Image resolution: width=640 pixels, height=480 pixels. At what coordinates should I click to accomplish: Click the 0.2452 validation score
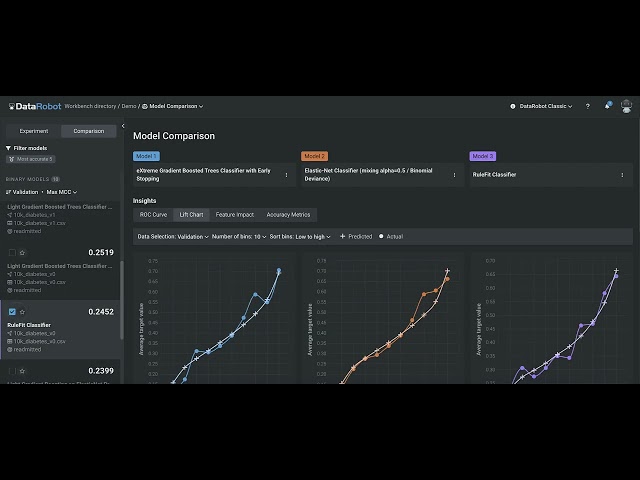(101, 312)
